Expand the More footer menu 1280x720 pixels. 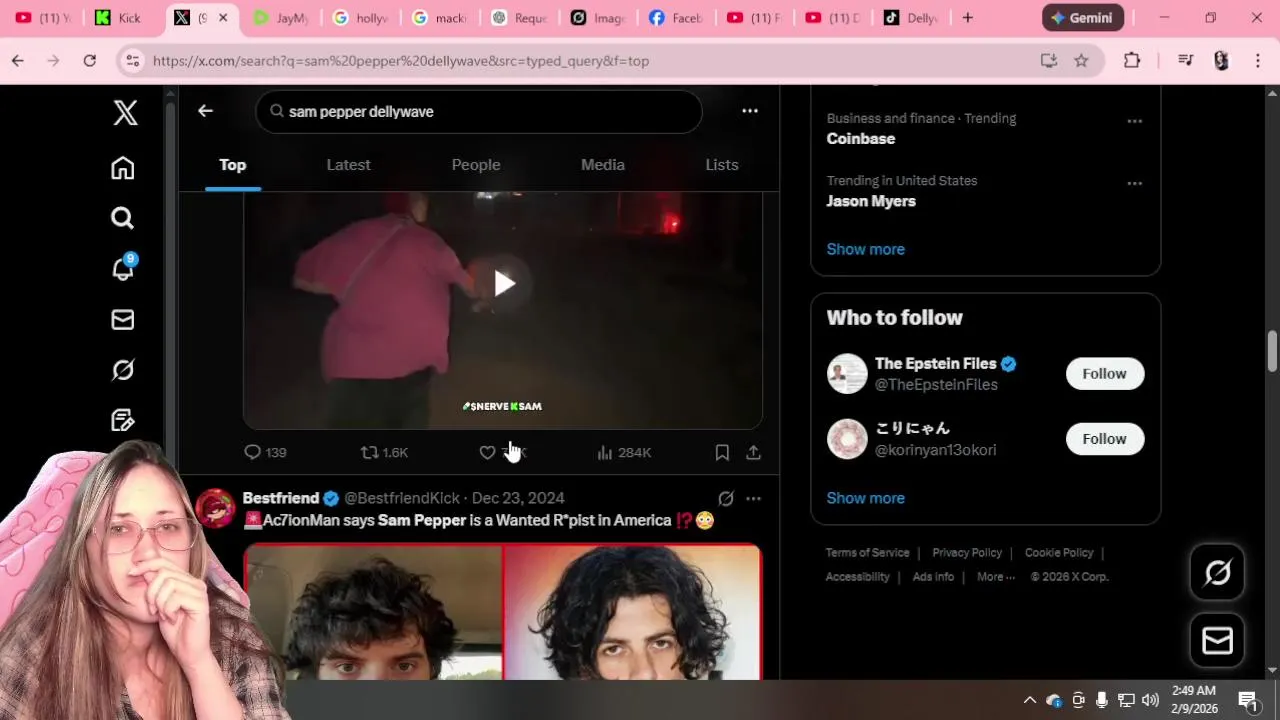996,577
